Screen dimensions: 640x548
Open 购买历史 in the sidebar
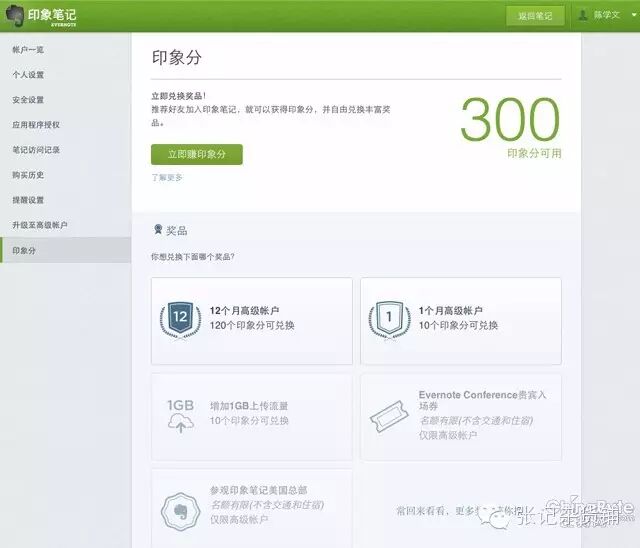click(28, 175)
